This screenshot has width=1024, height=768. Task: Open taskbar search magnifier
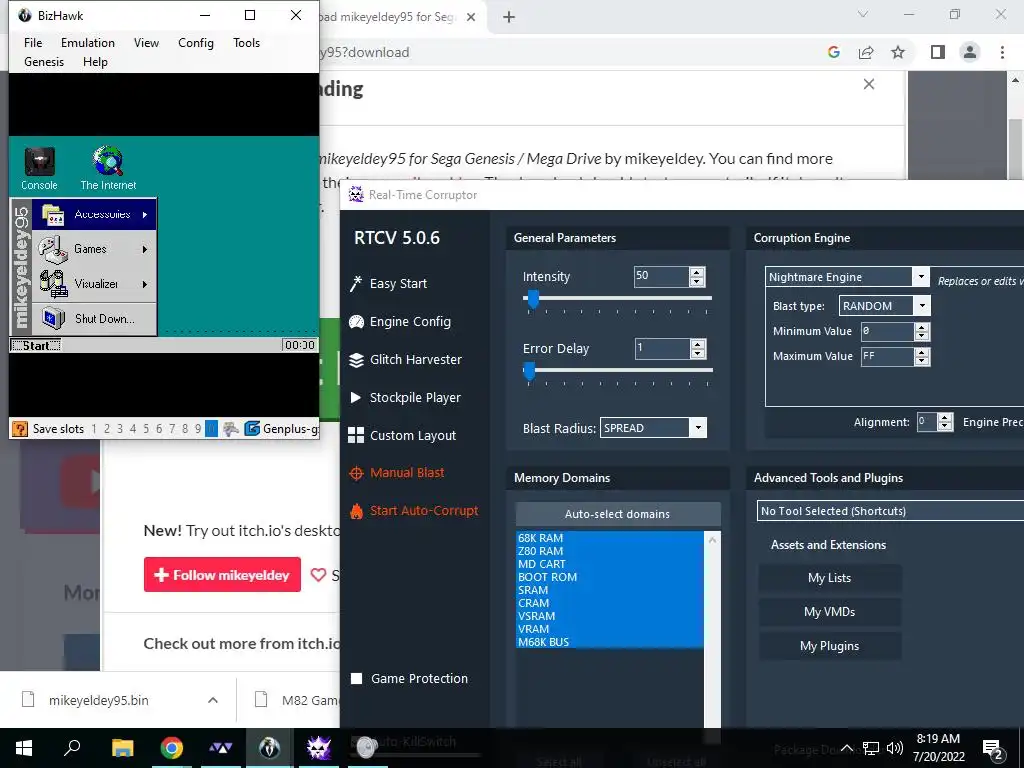tap(72, 747)
